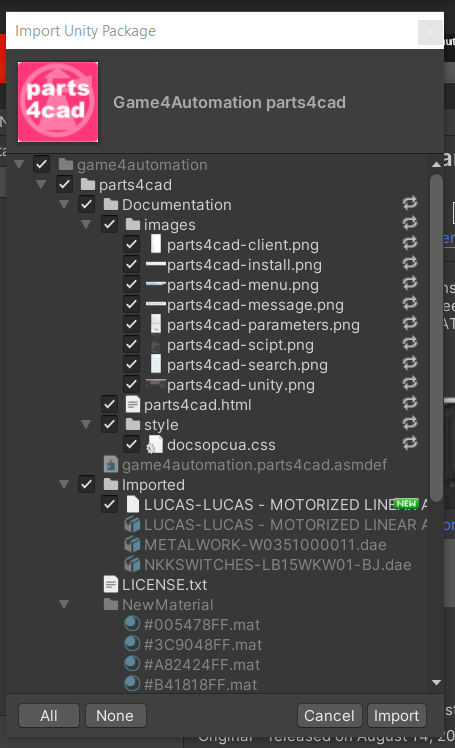The width and height of the screenshot is (455, 748).
Task: Click the None selection button
Action: 115,716
